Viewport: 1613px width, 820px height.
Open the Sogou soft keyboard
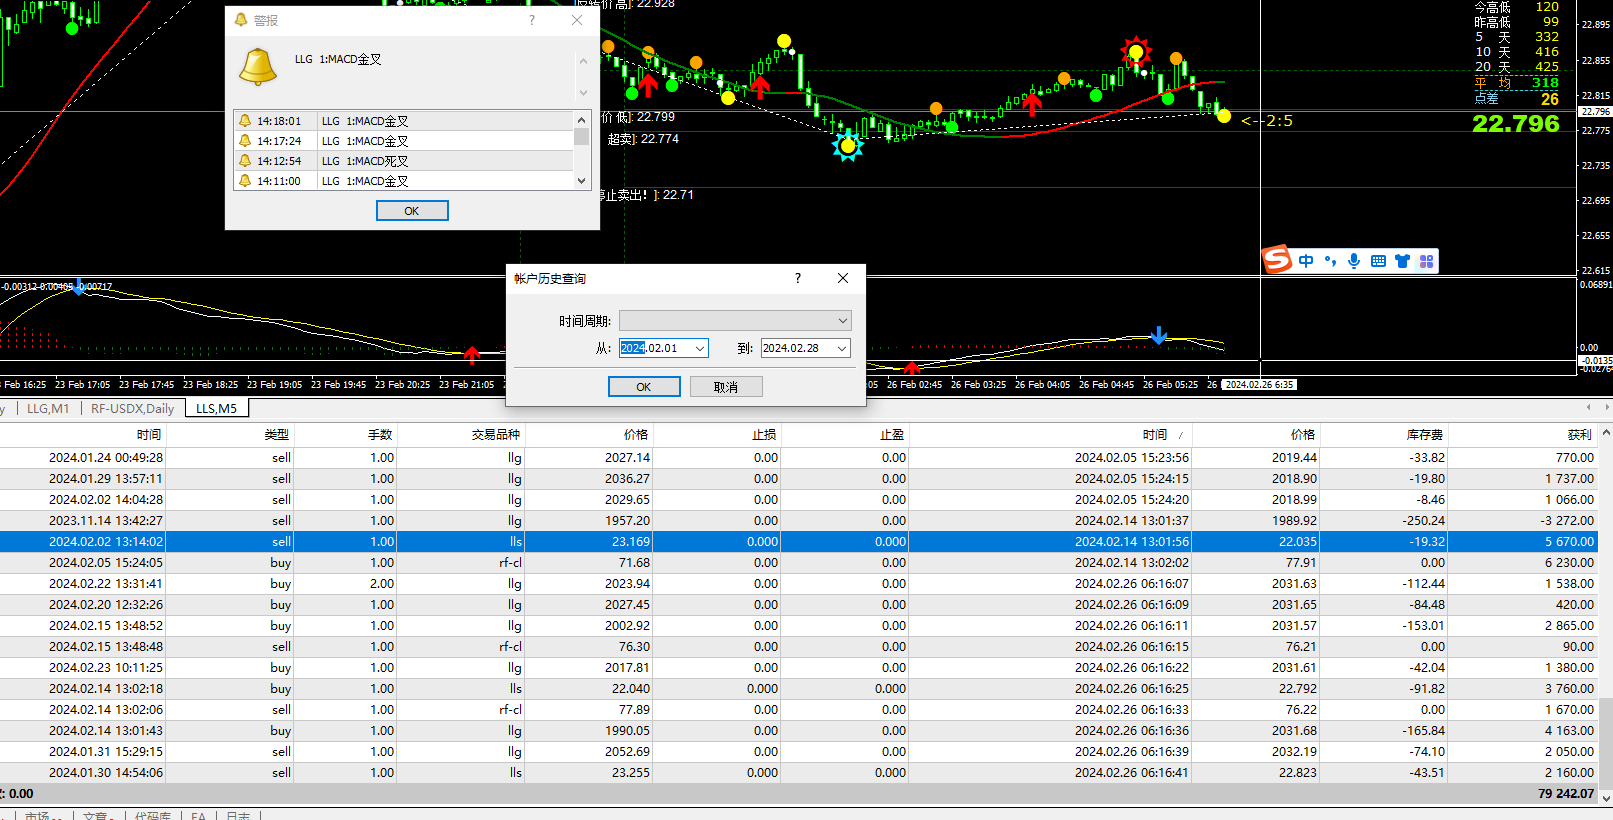coord(1378,261)
